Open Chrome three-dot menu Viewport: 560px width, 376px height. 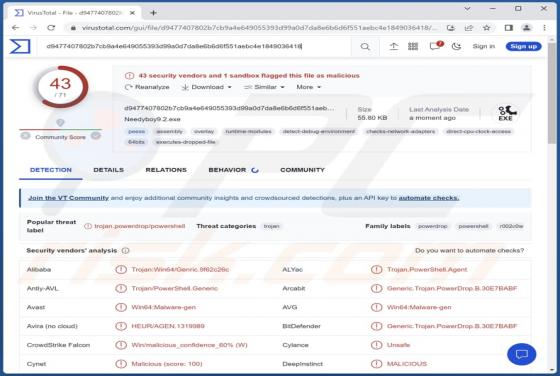coord(544,27)
